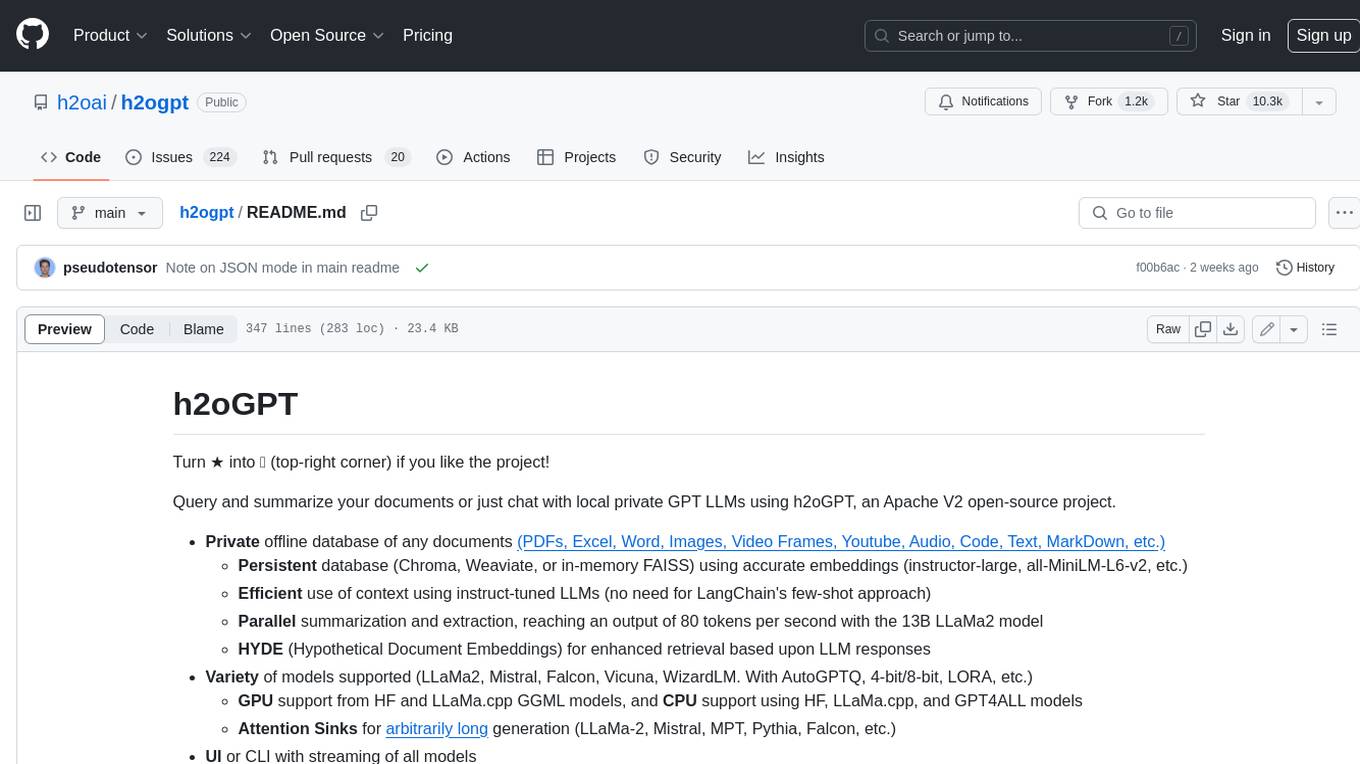Open the Sign up page
1360x764 pixels.
coord(1323,35)
